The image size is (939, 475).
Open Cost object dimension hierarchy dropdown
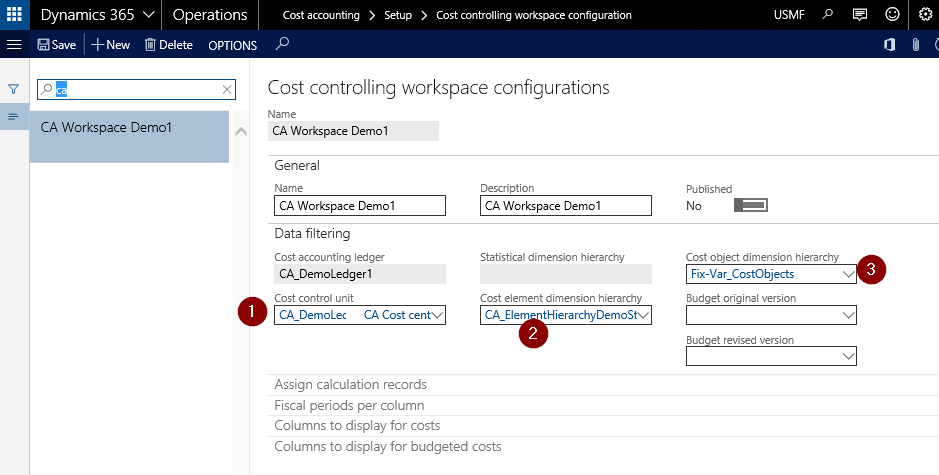(848, 273)
